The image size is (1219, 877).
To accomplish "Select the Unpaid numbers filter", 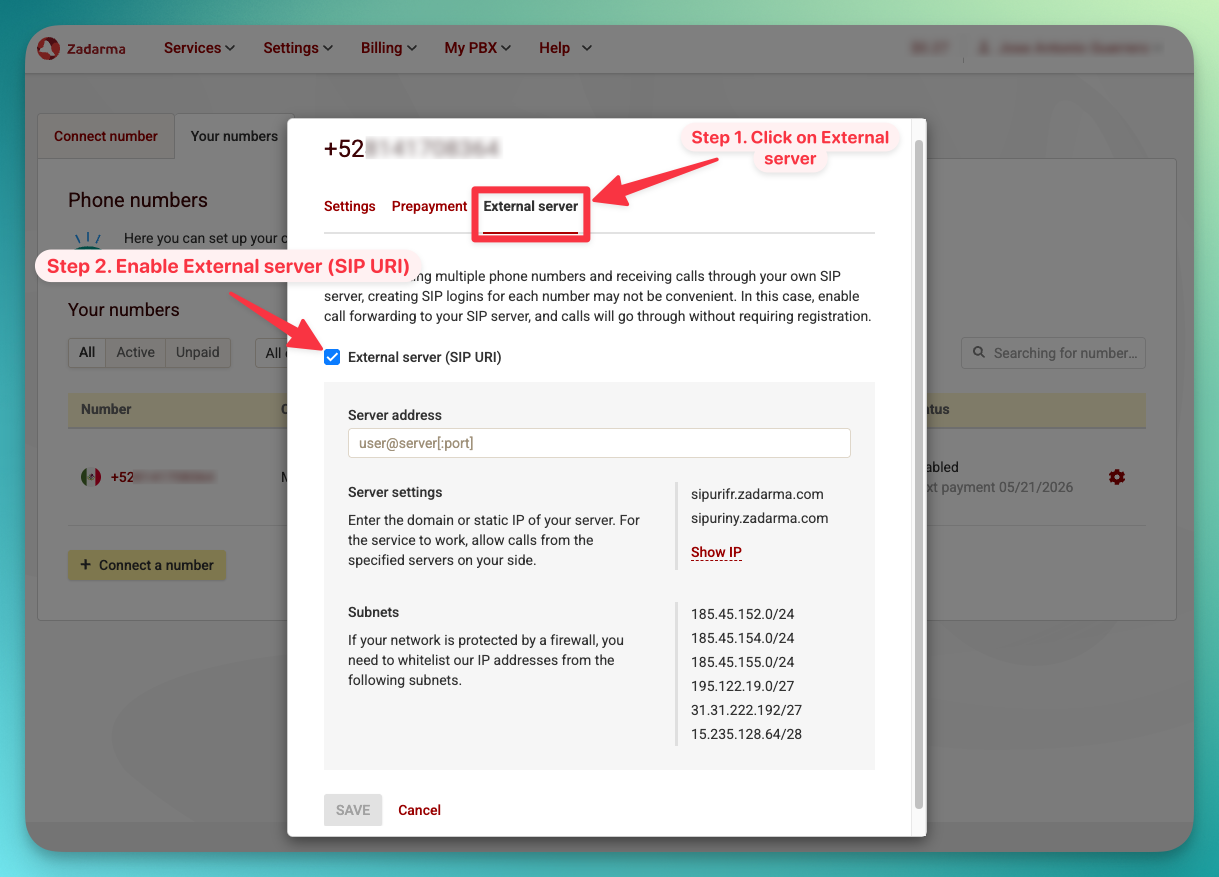I will [197, 352].
